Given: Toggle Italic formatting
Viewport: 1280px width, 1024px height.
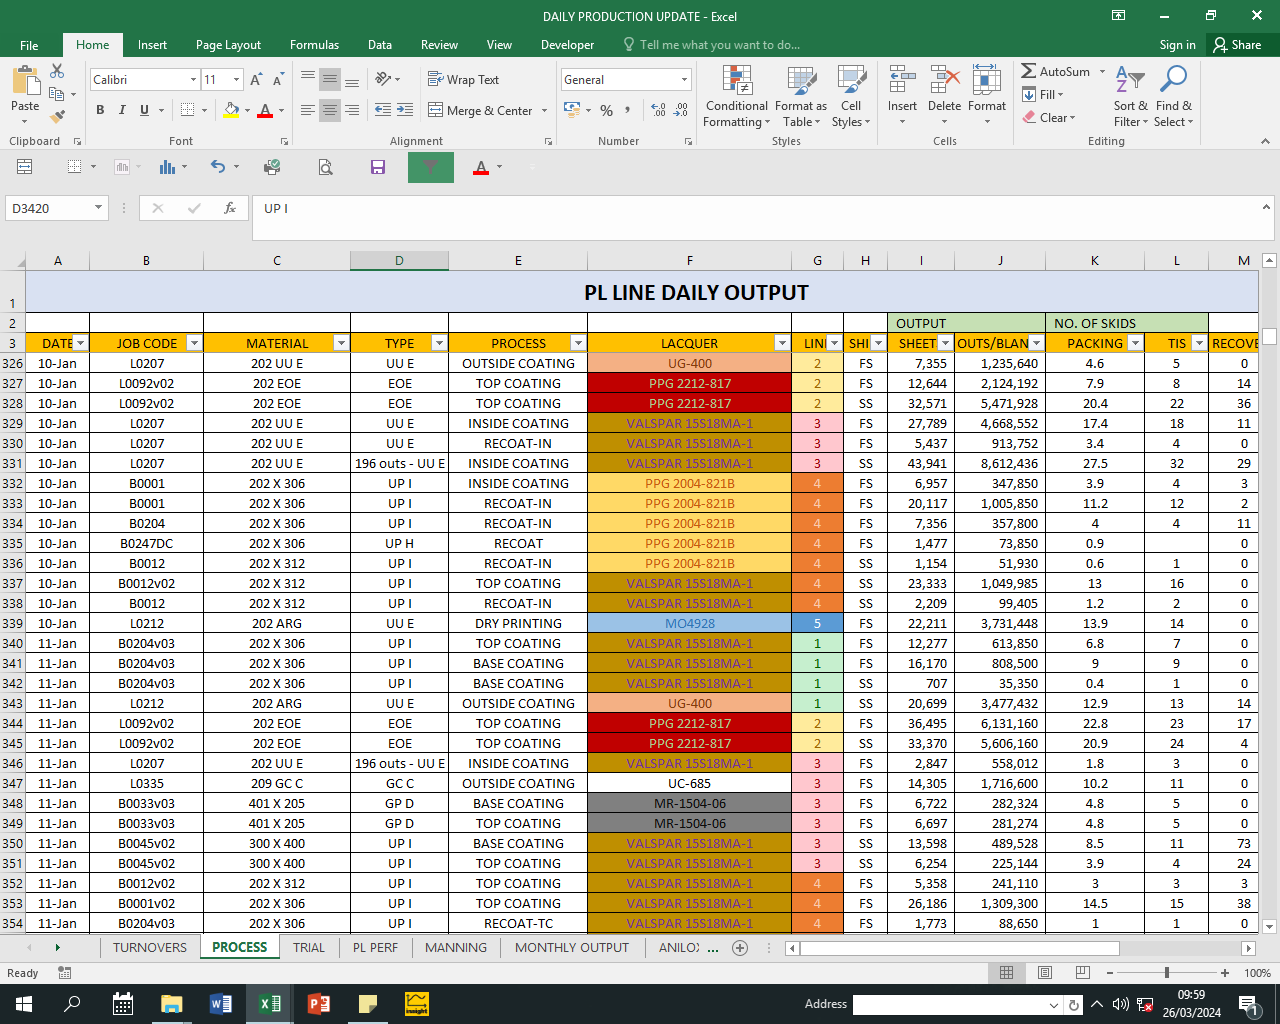Looking at the screenshot, I should pos(122,110).
